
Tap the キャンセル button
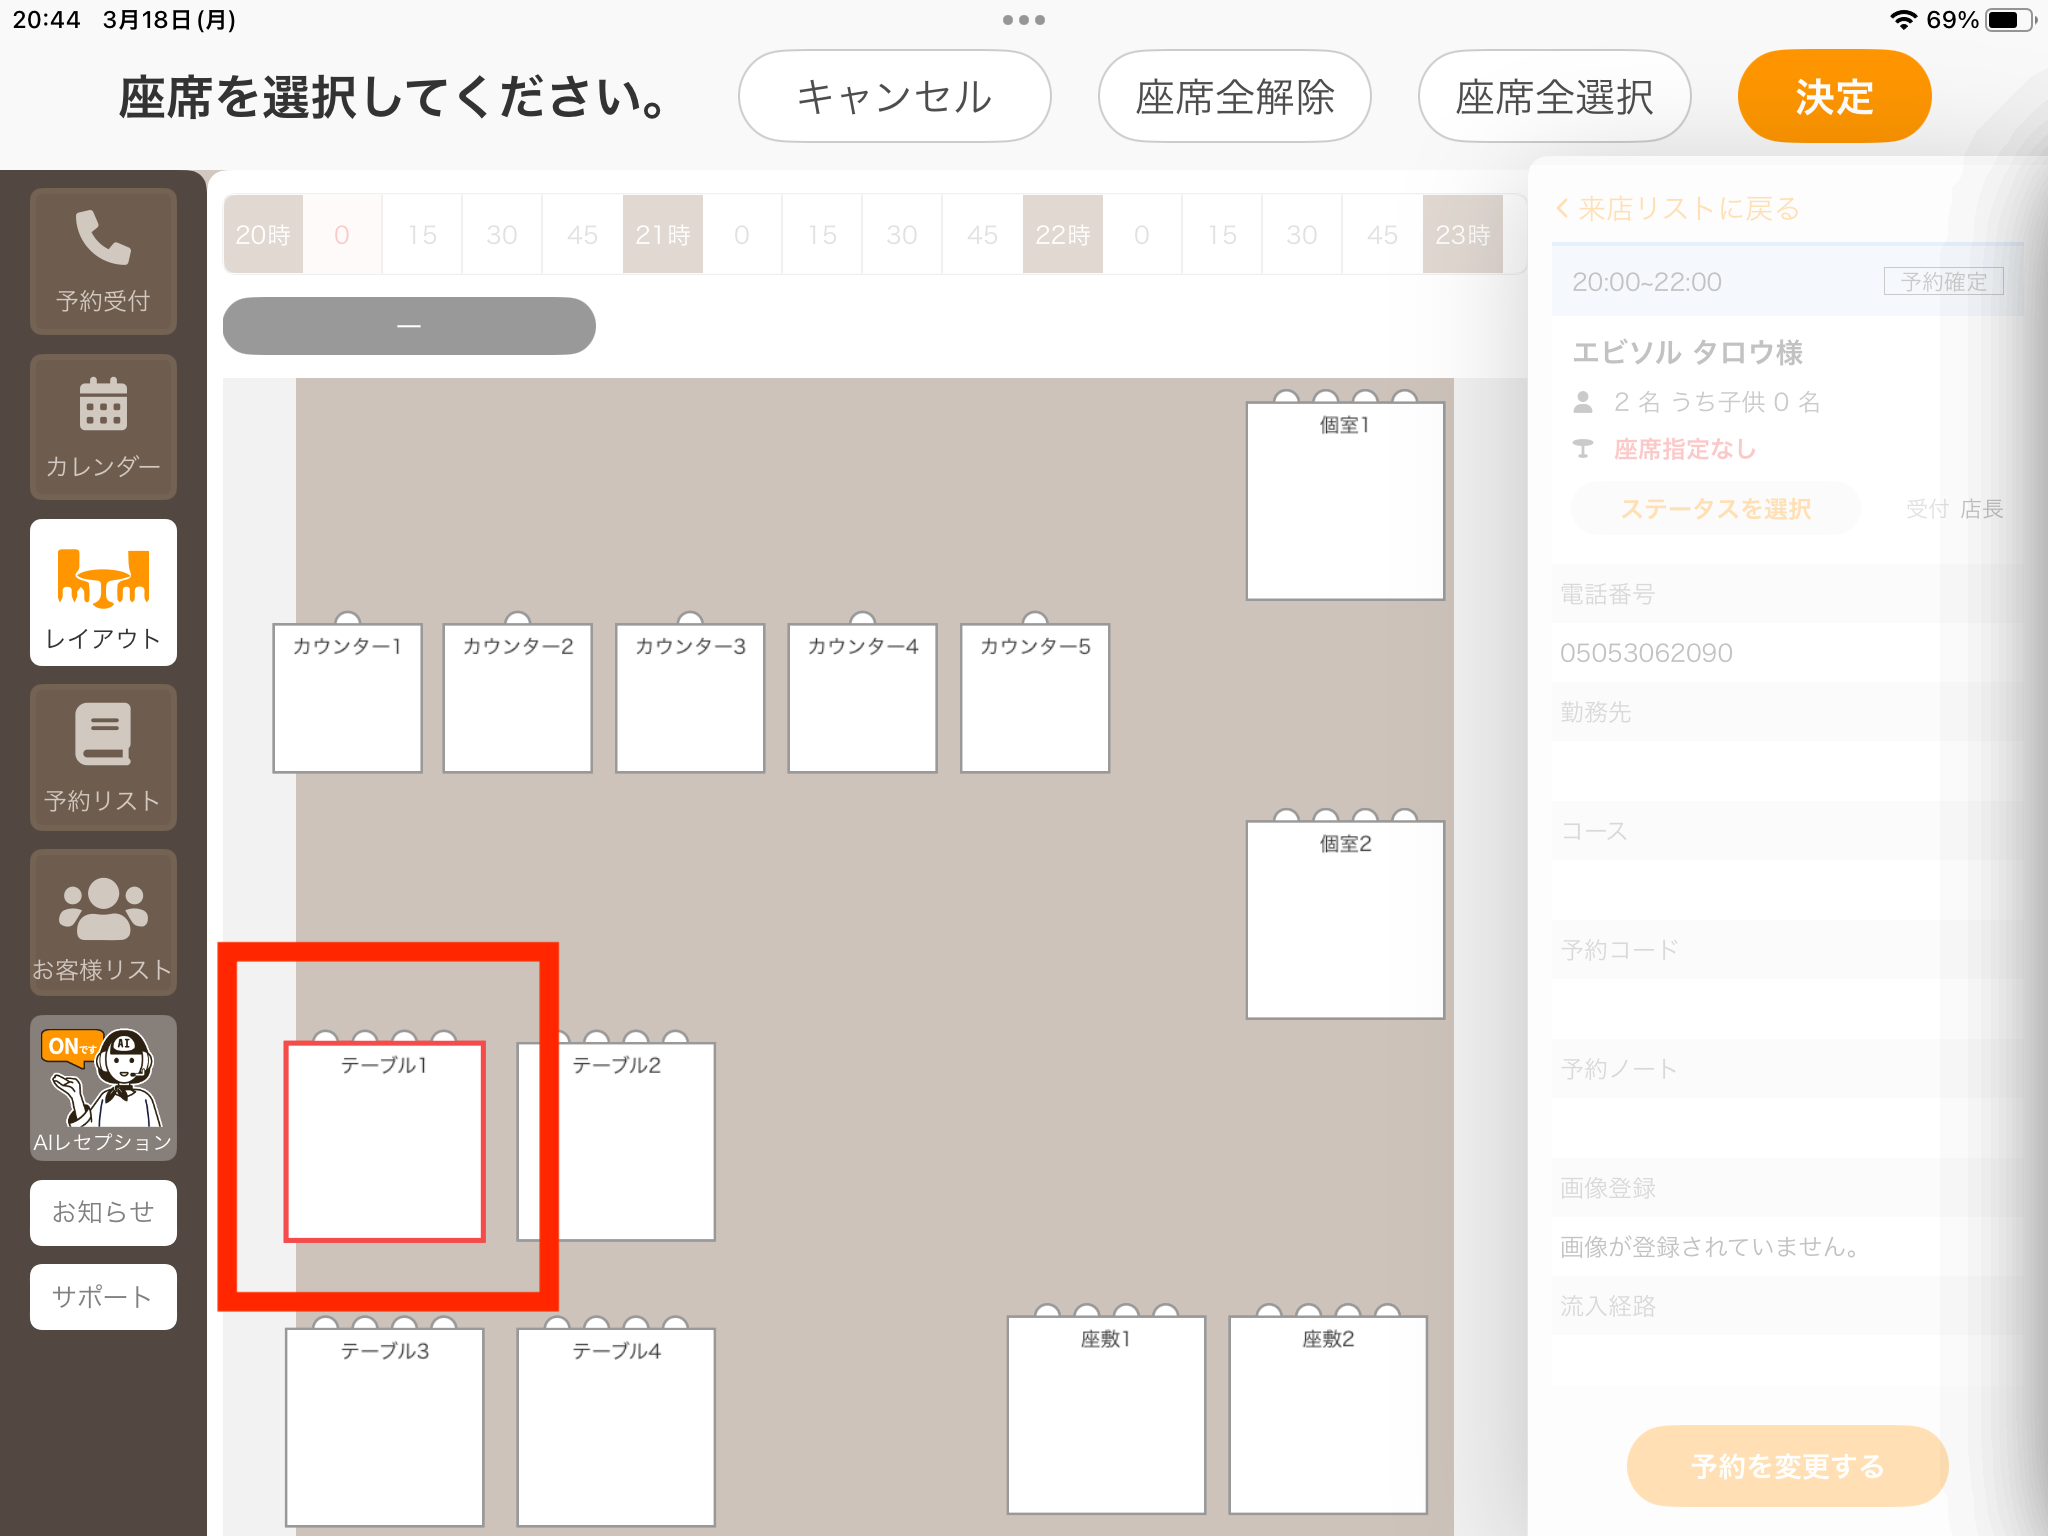tap(894, 97)
